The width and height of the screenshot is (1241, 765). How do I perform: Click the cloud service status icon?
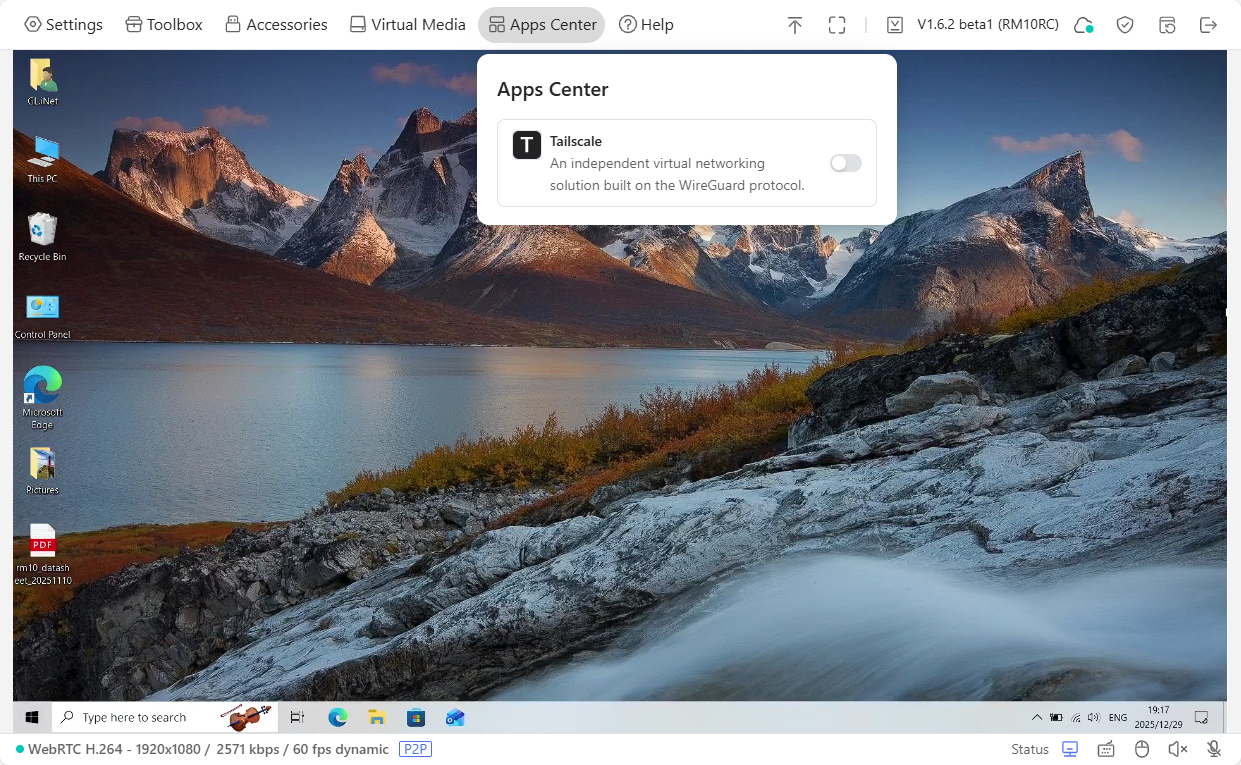tap(1083, 25)
